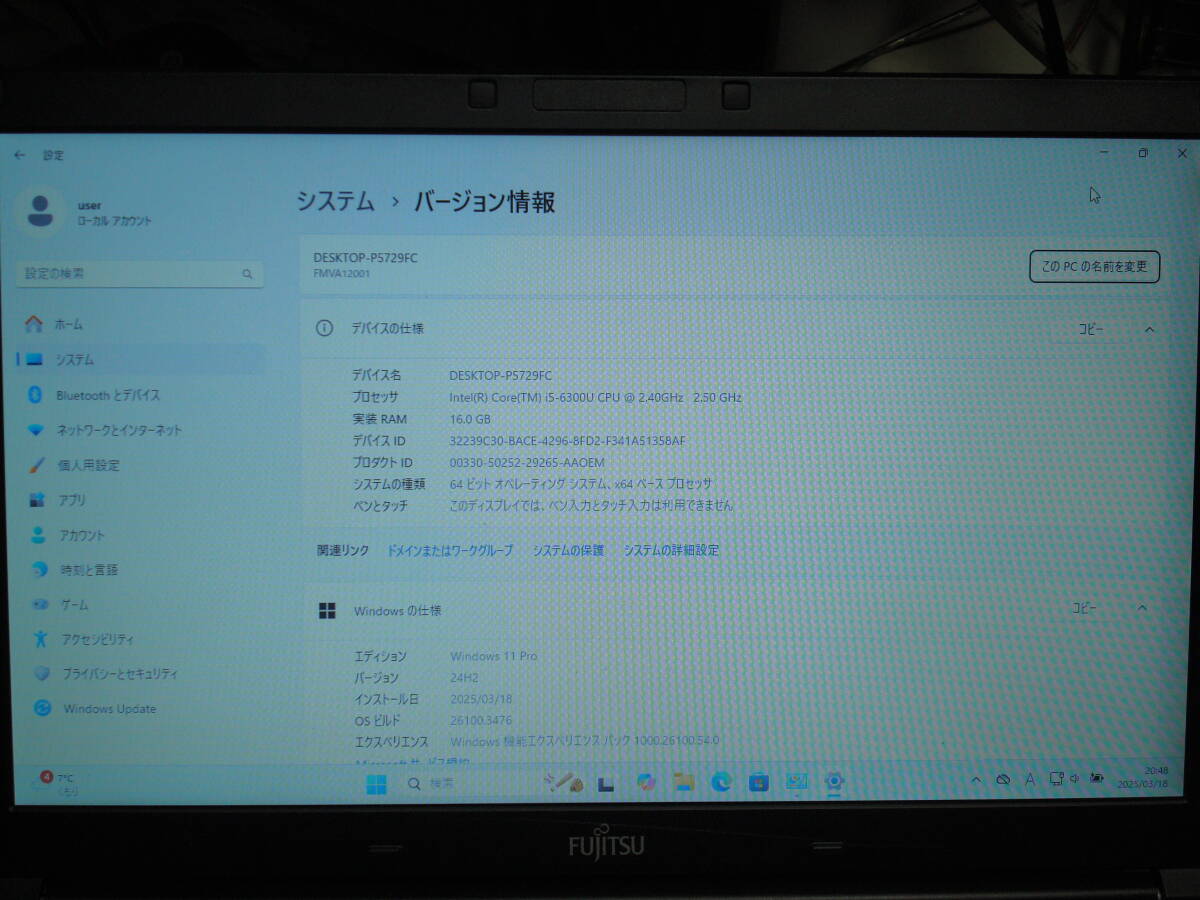
Task: Select the processor text i5-6300U
Action: 596,397
